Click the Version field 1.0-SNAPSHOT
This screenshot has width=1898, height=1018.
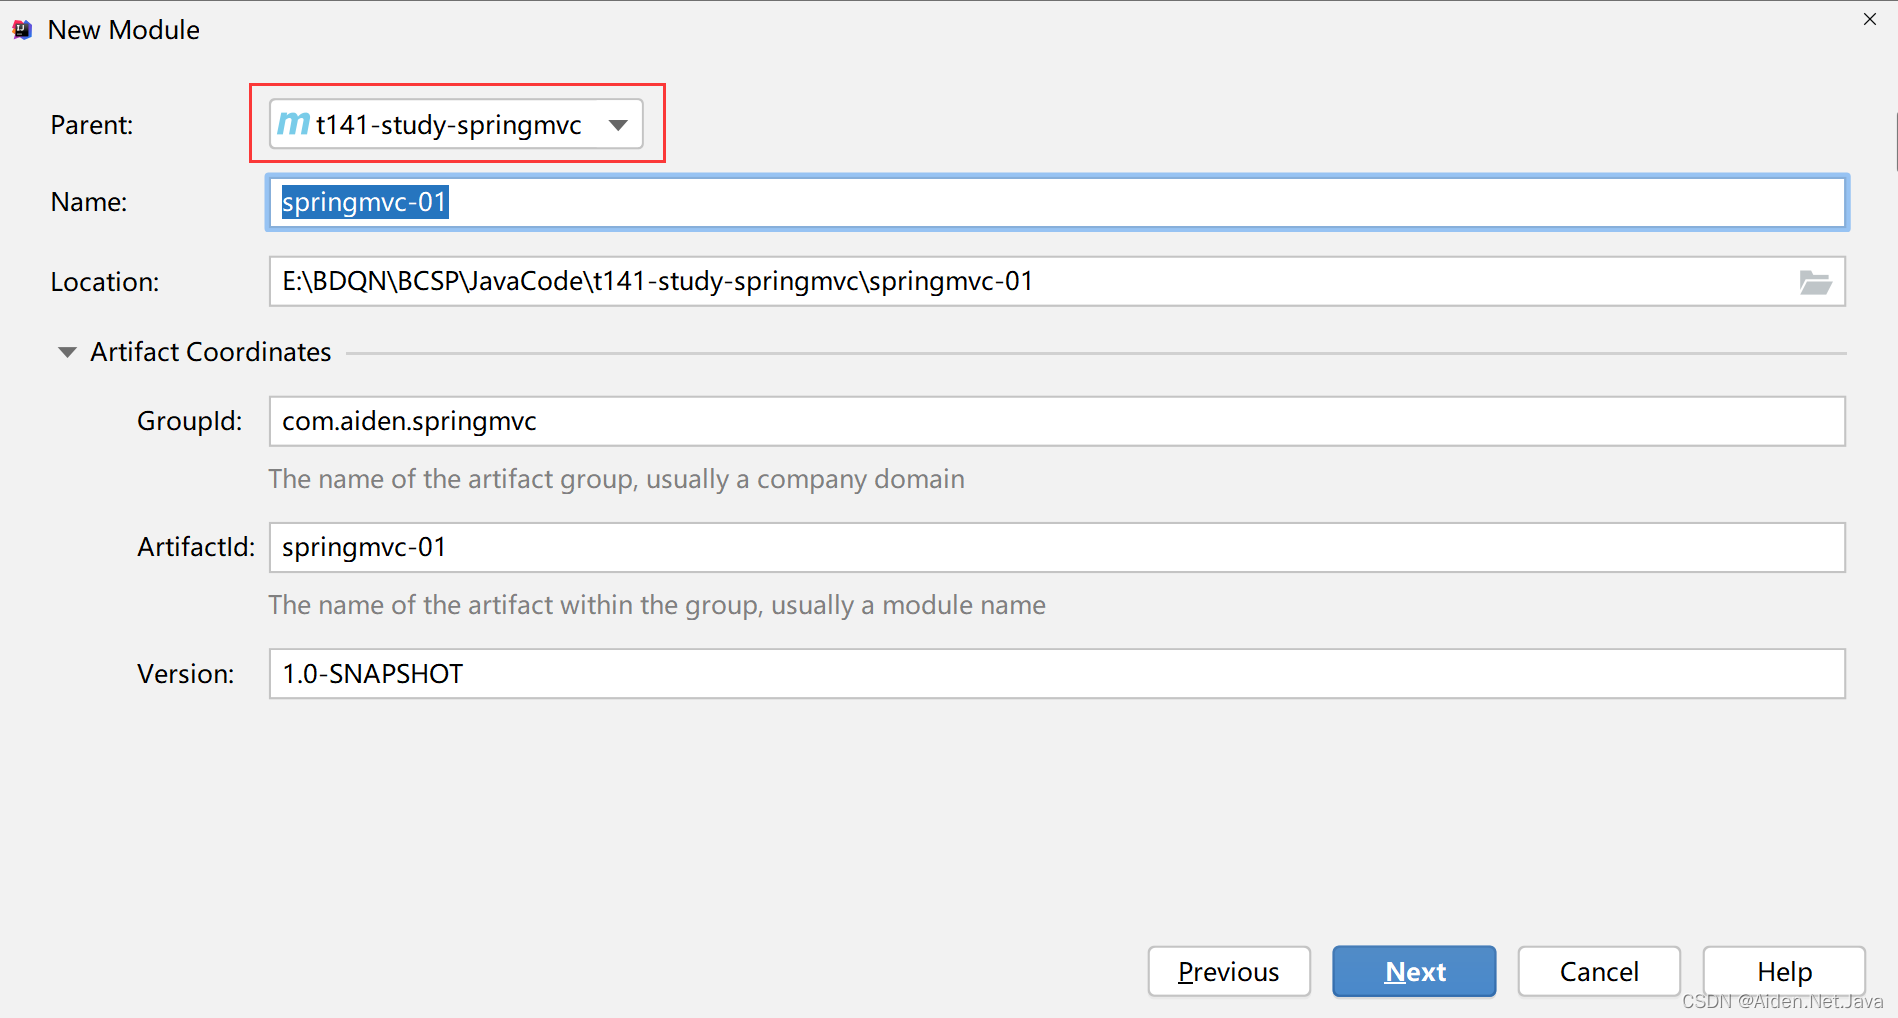(x=1057, y=673)
